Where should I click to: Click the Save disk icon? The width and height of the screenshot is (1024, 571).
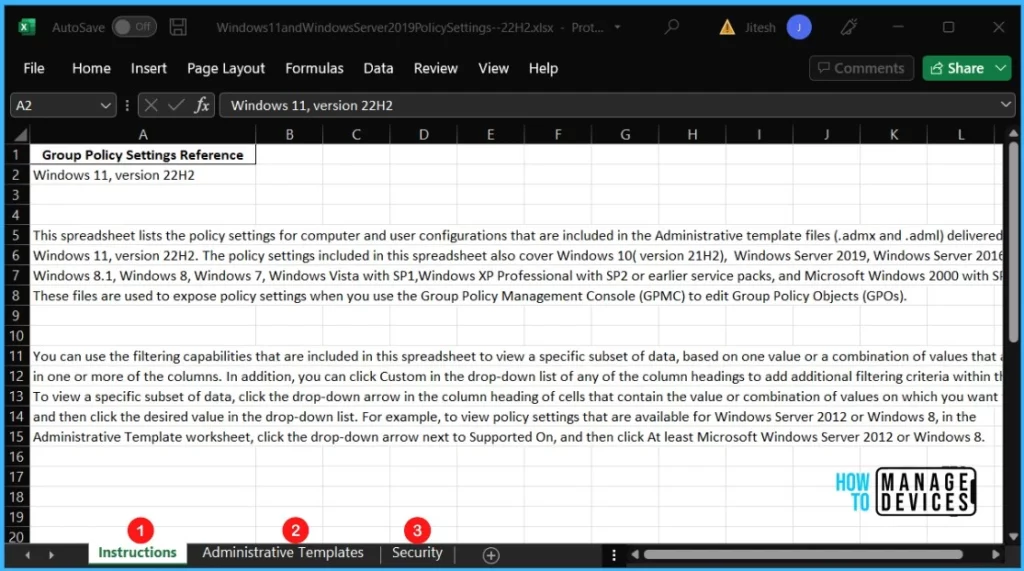point(178,27)
